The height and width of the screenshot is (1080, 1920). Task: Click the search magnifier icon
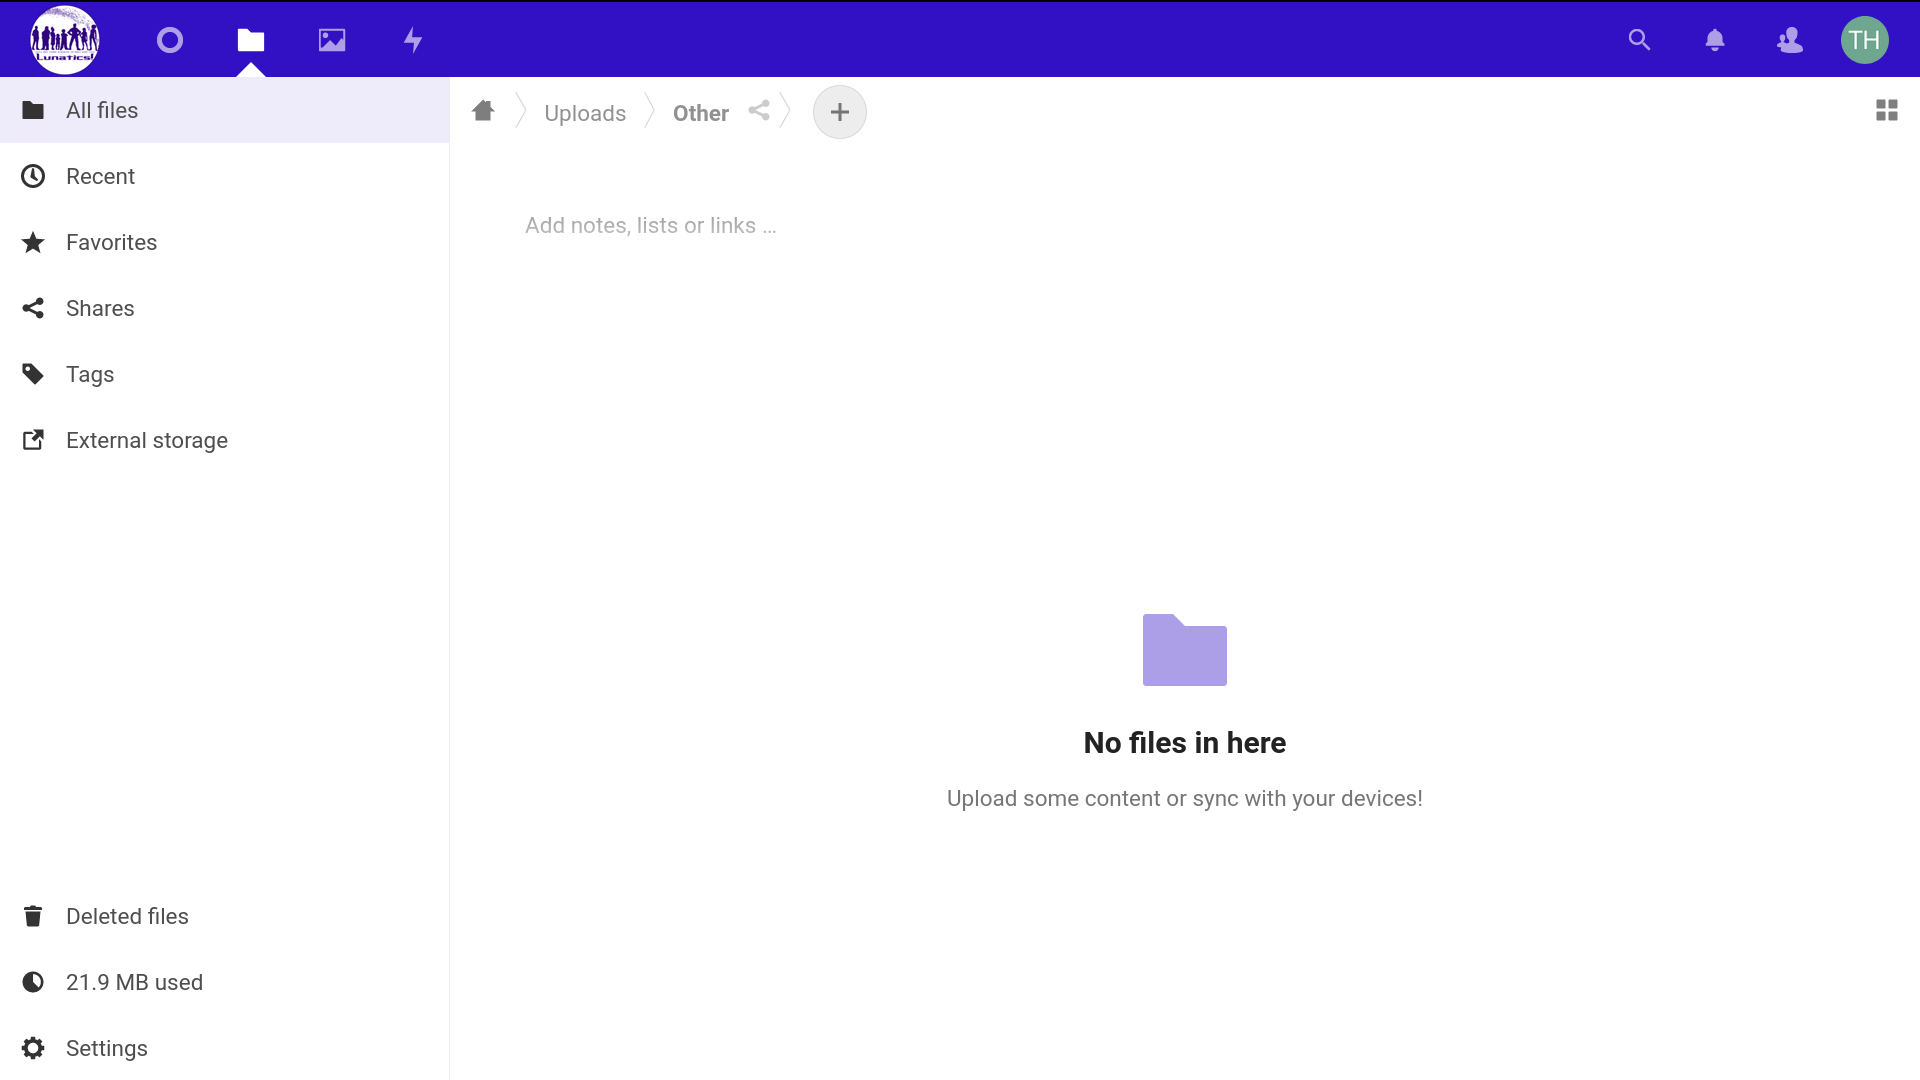pyautogui.click(x=1639, y=40)
